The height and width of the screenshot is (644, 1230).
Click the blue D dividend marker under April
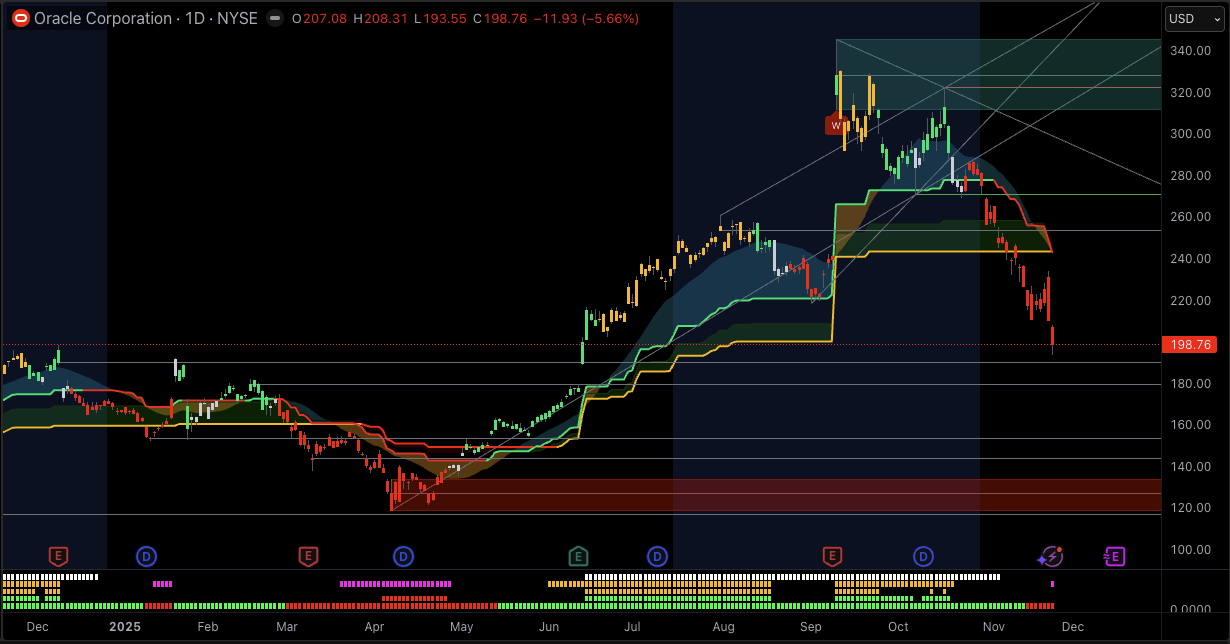tap(403, 557)
